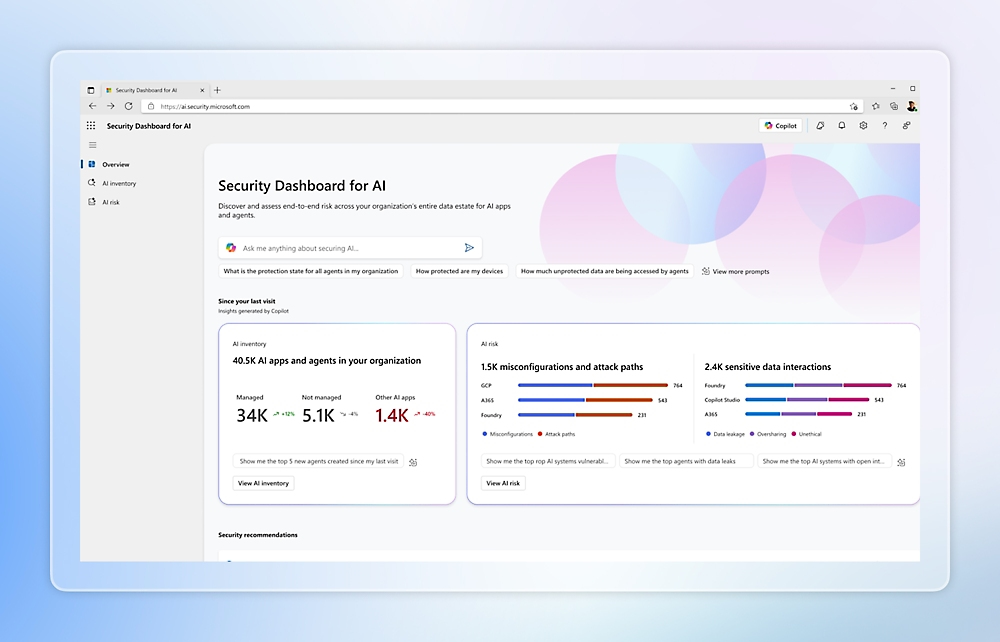Select AI inventory in the sidebar
This screenshot has width=1000, height=642.
coord(118,183)
